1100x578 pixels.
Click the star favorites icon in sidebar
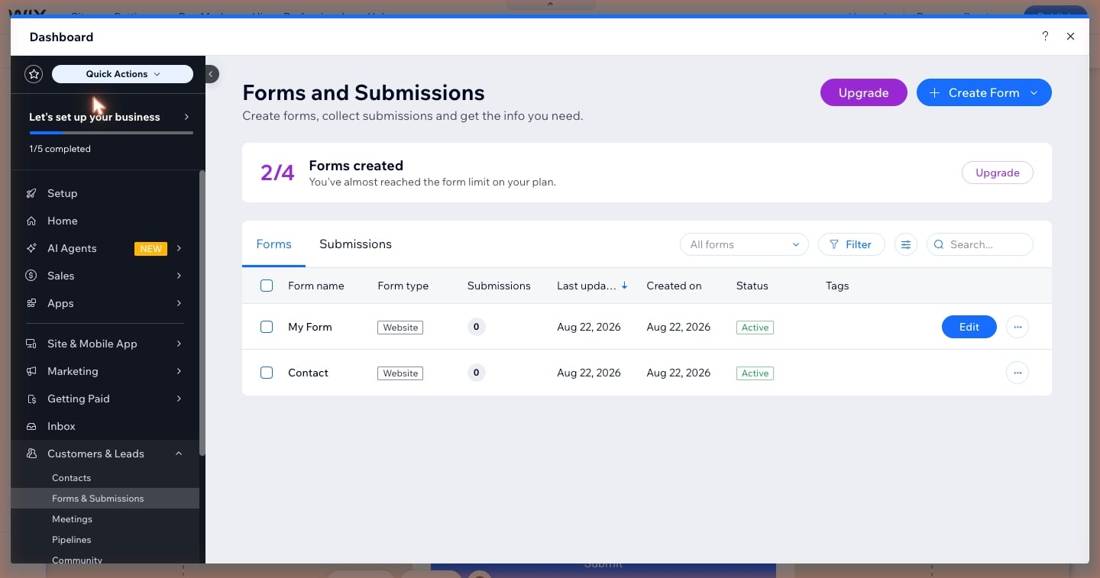coord(34,74)
